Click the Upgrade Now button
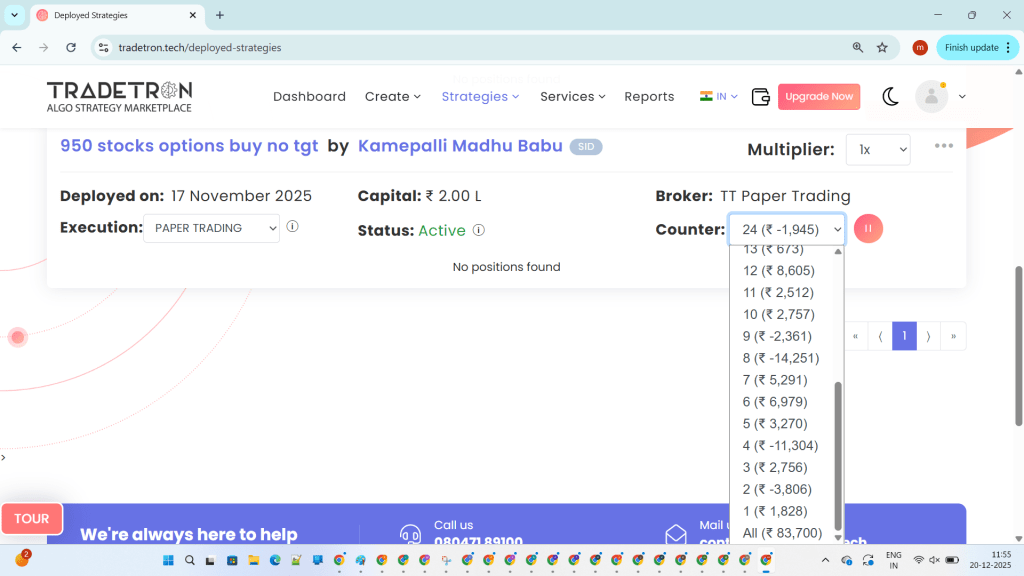 [818, 97]
